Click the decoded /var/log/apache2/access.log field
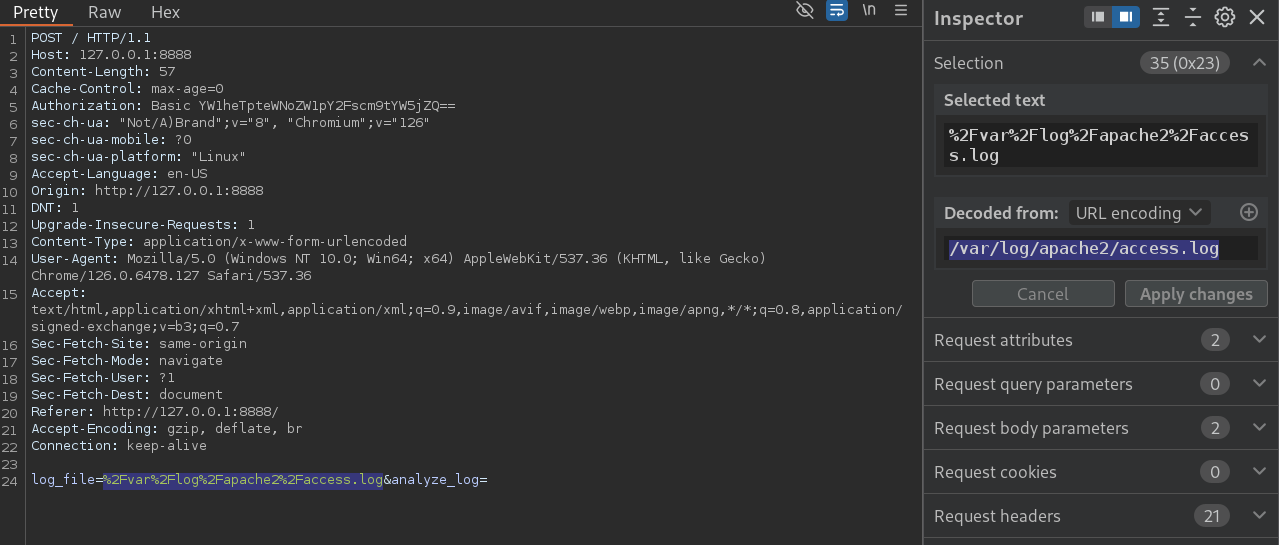This screenshot has width=1279, height=545. (1102, 248)
